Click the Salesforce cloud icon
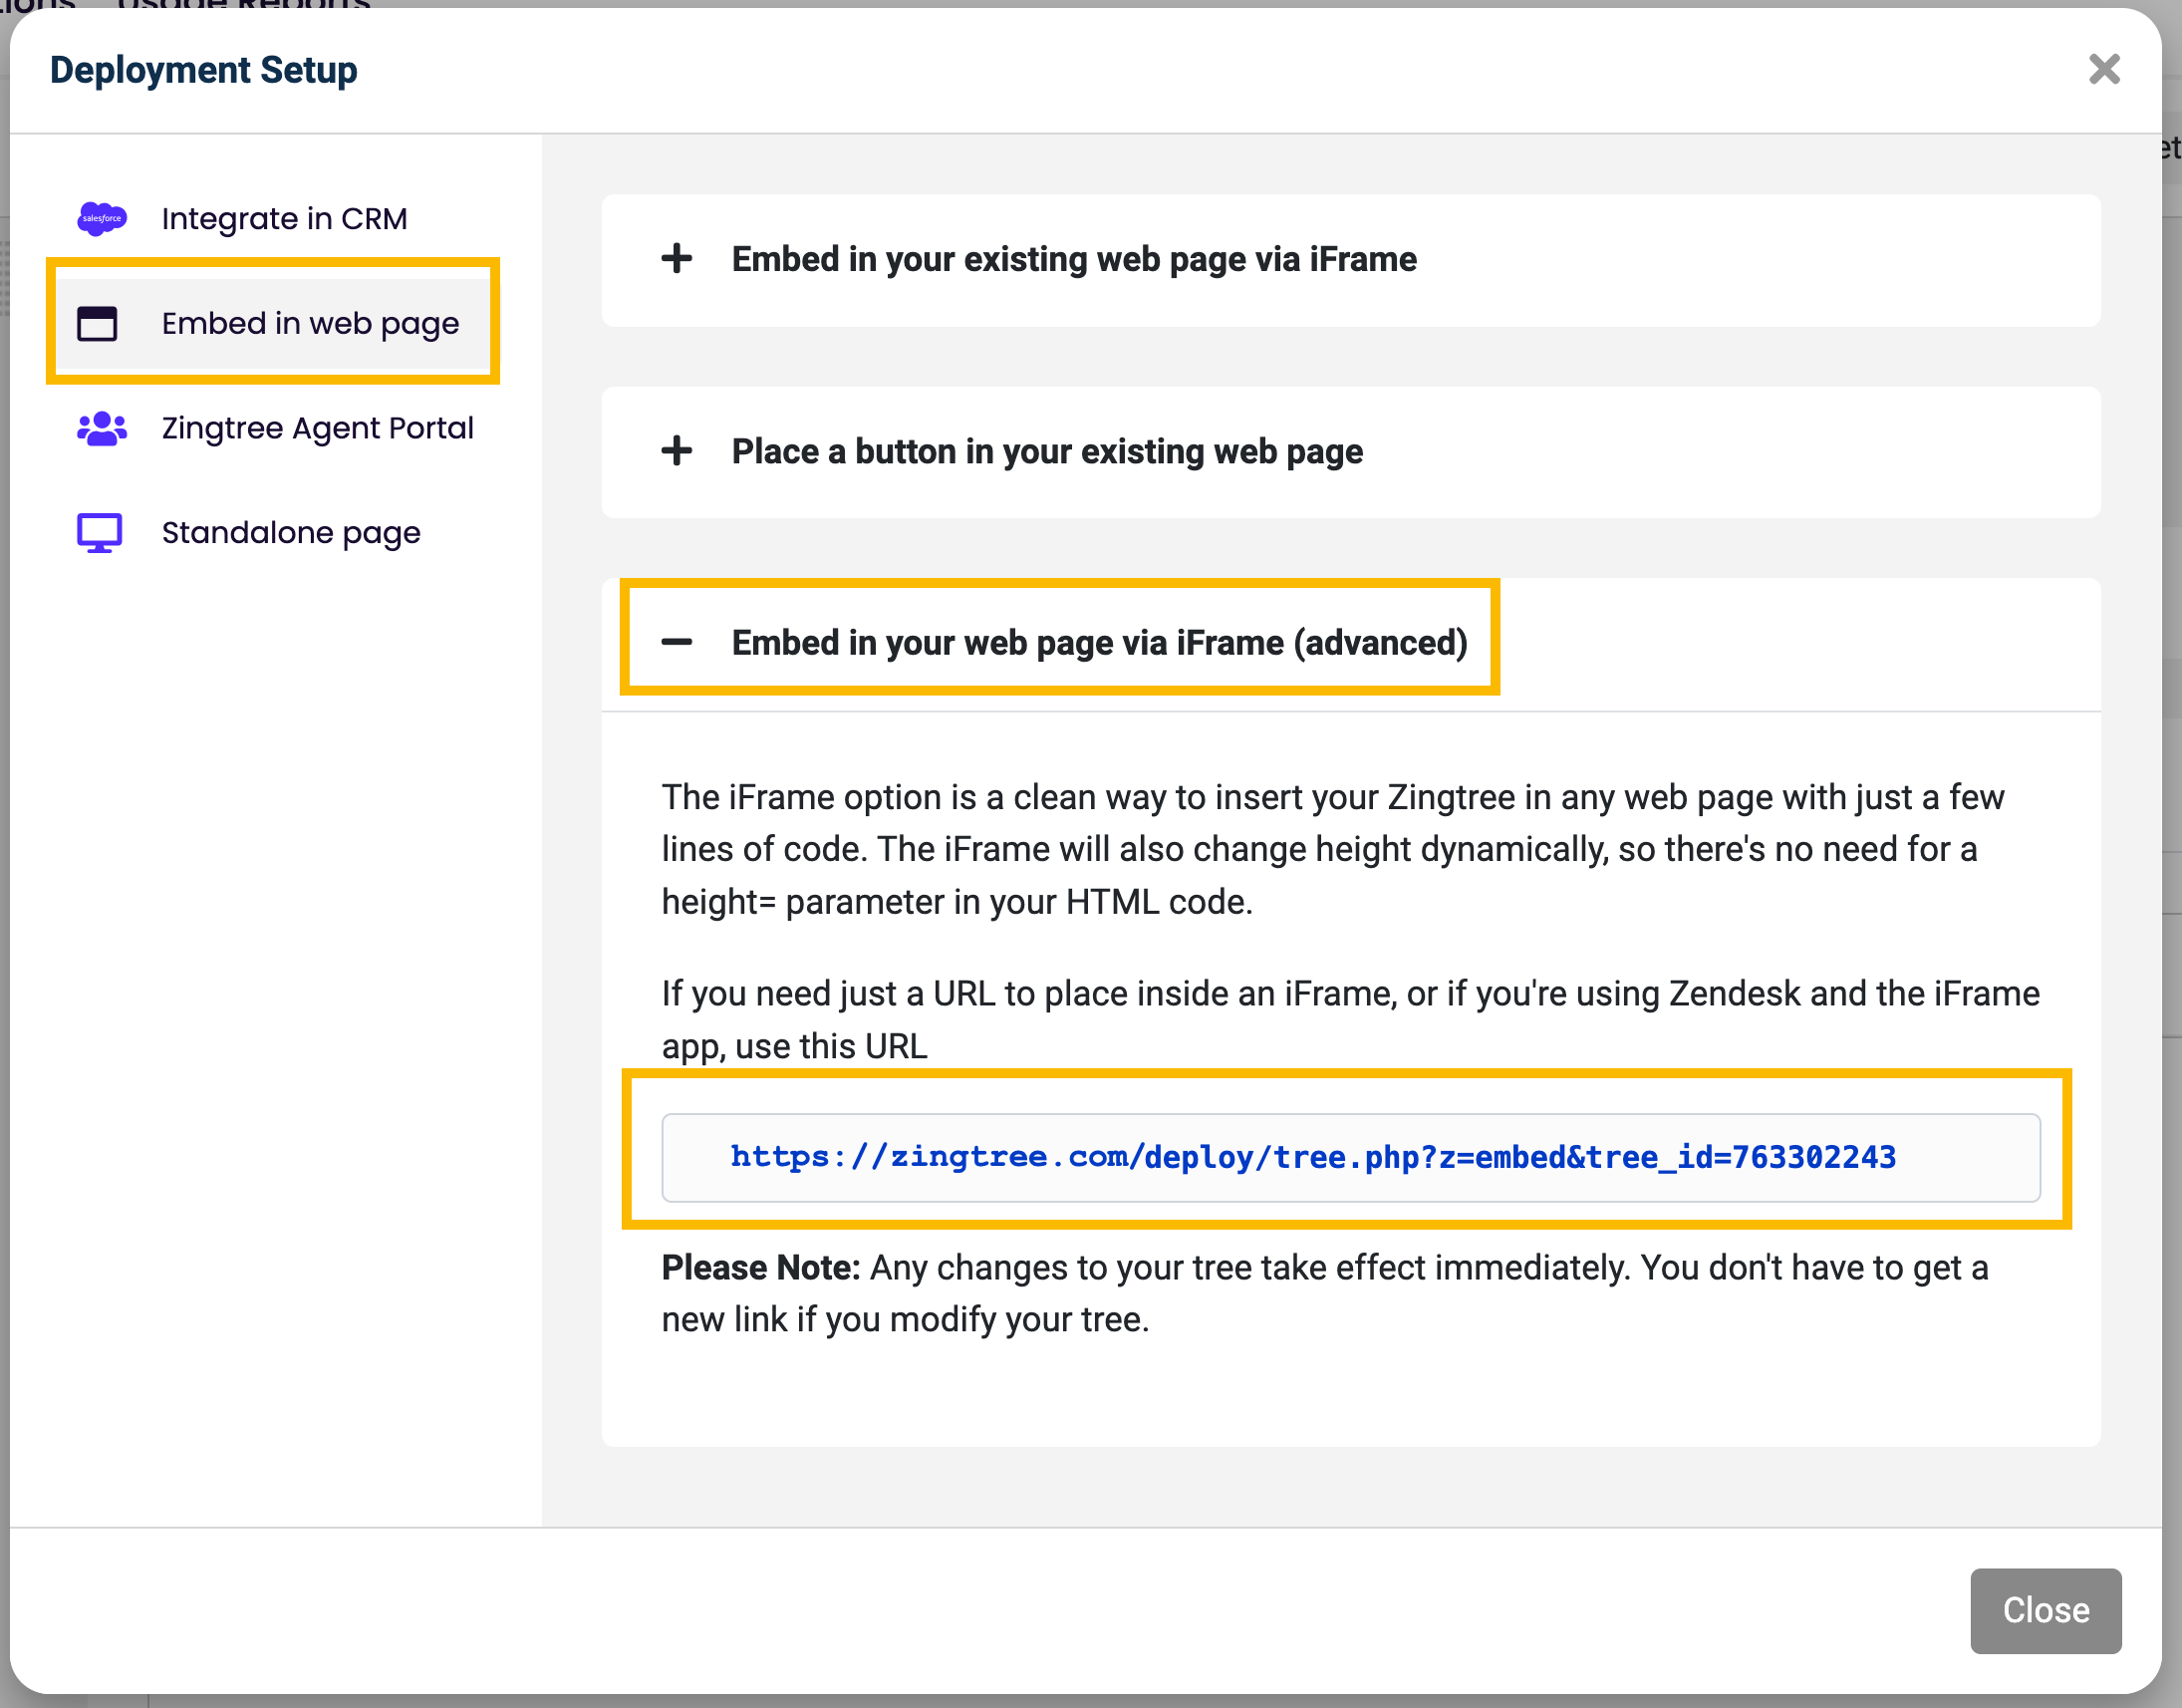 coord(102,218)
